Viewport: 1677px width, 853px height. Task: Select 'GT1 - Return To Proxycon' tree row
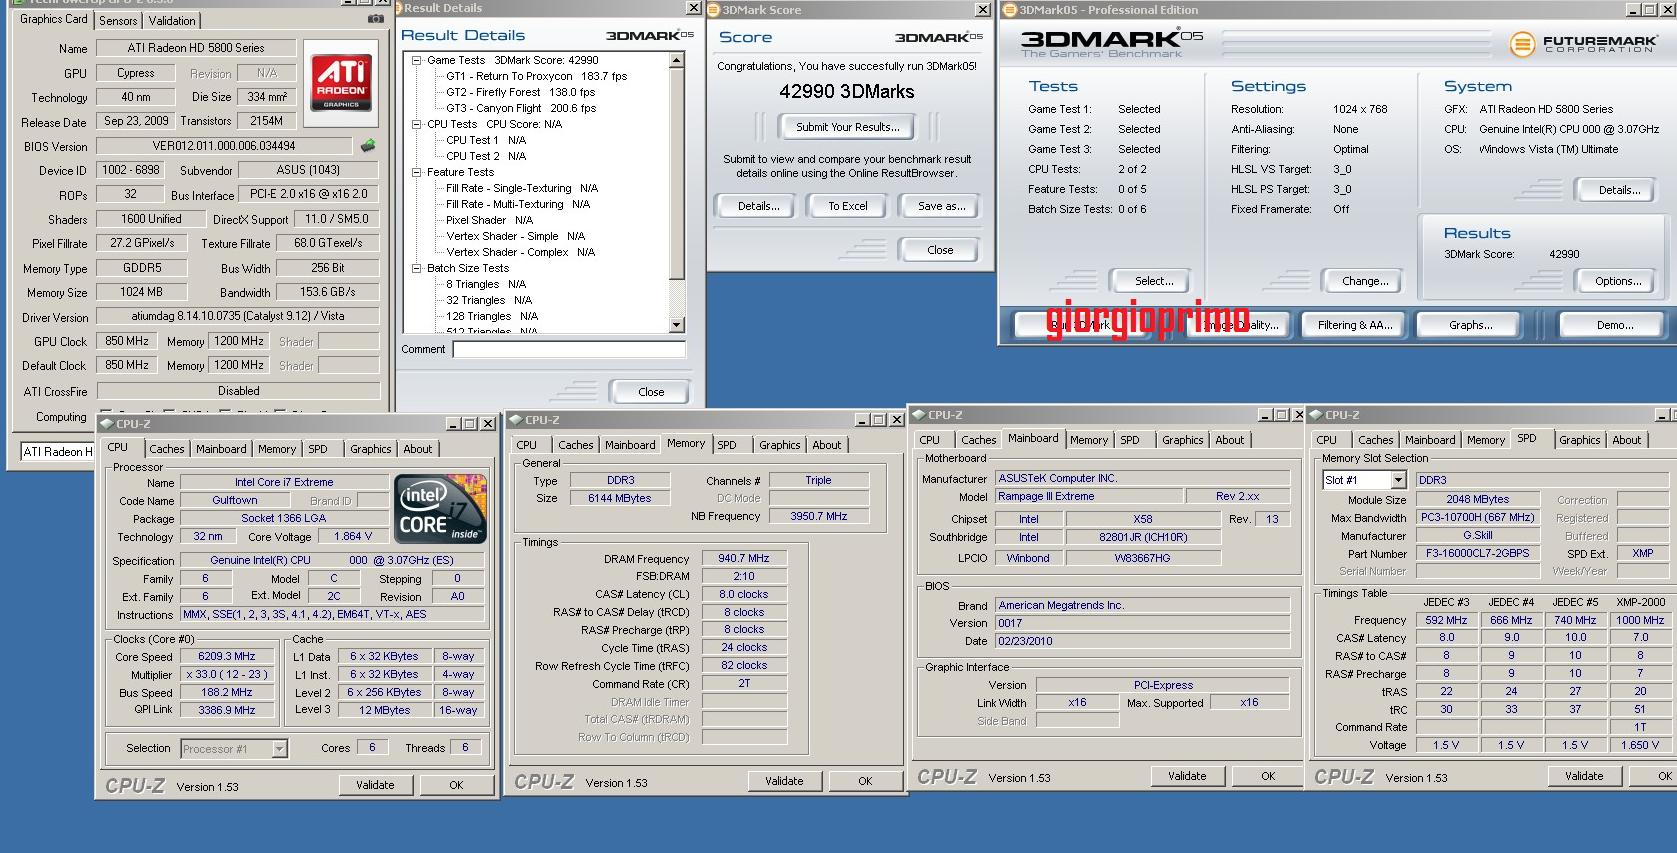pos(537,76)
